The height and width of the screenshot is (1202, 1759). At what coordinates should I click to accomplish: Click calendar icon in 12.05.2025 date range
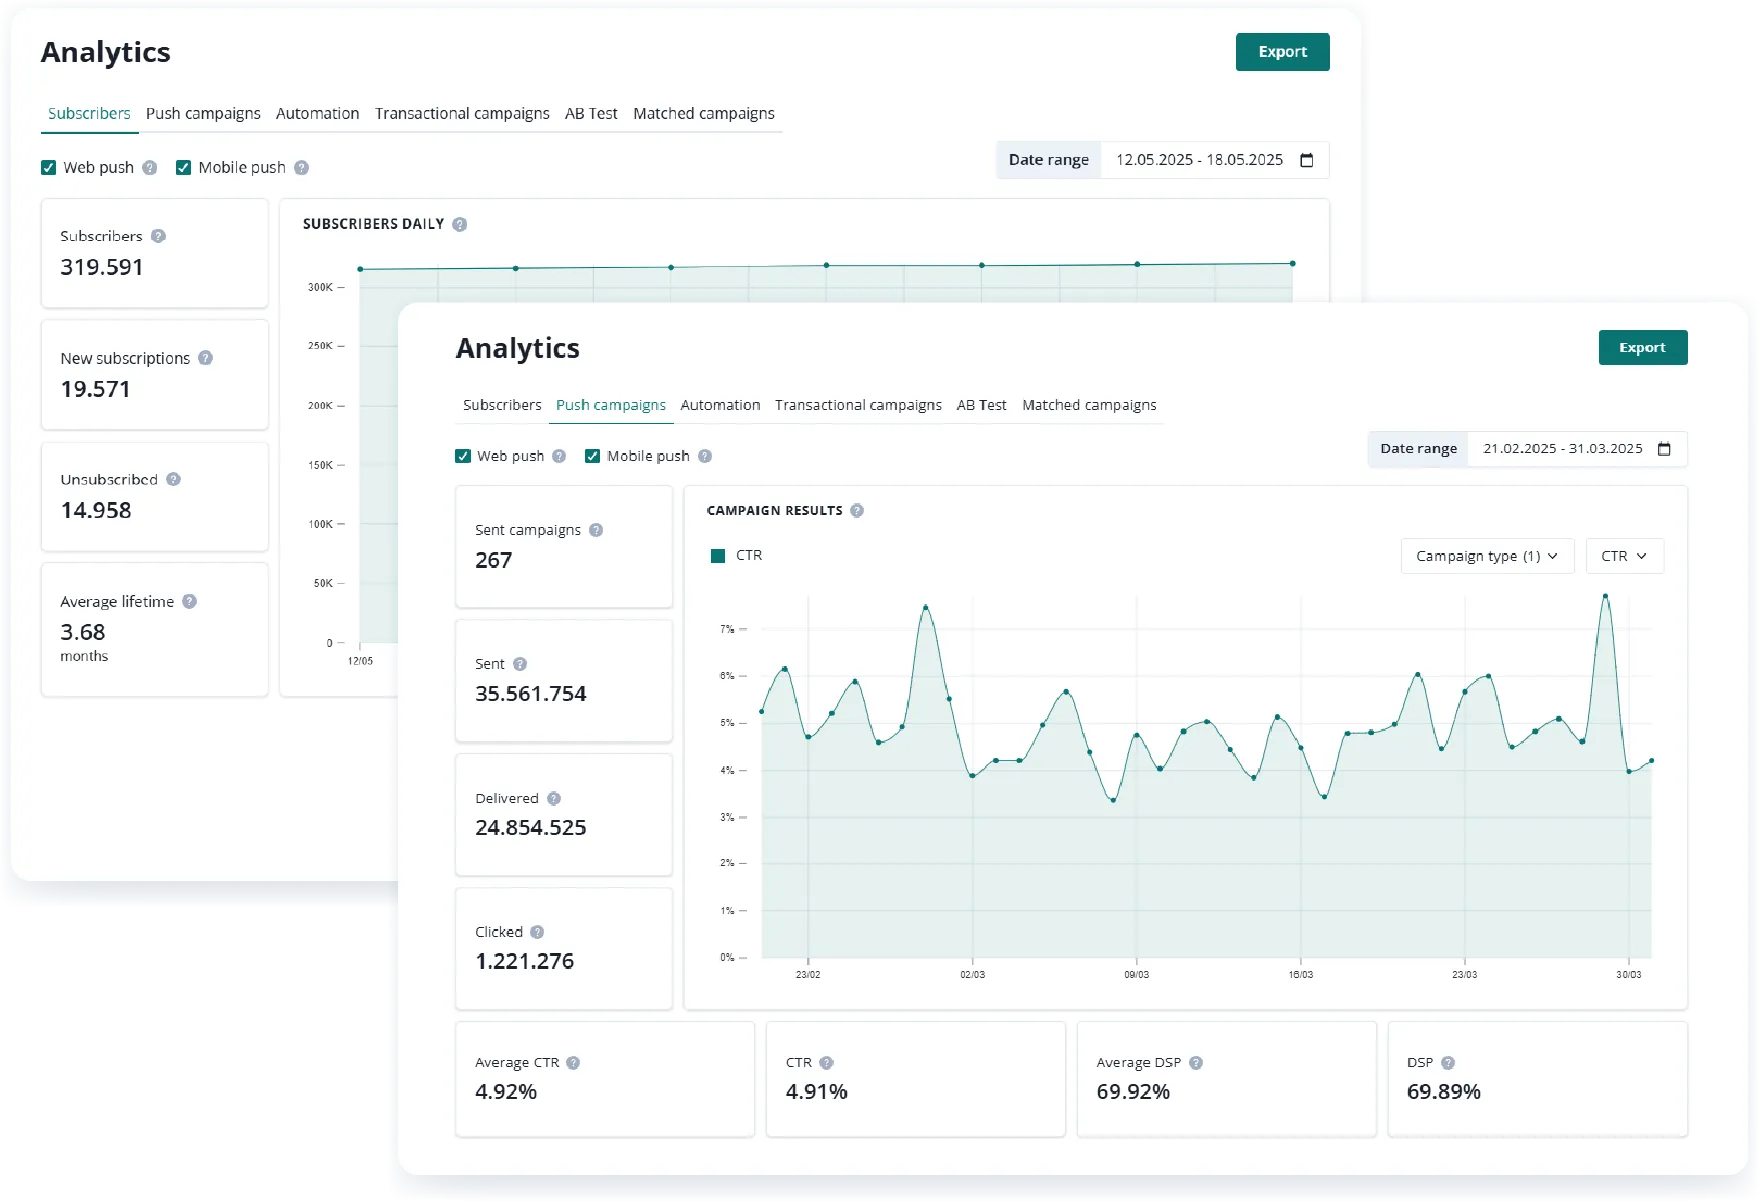(1306, 160)
